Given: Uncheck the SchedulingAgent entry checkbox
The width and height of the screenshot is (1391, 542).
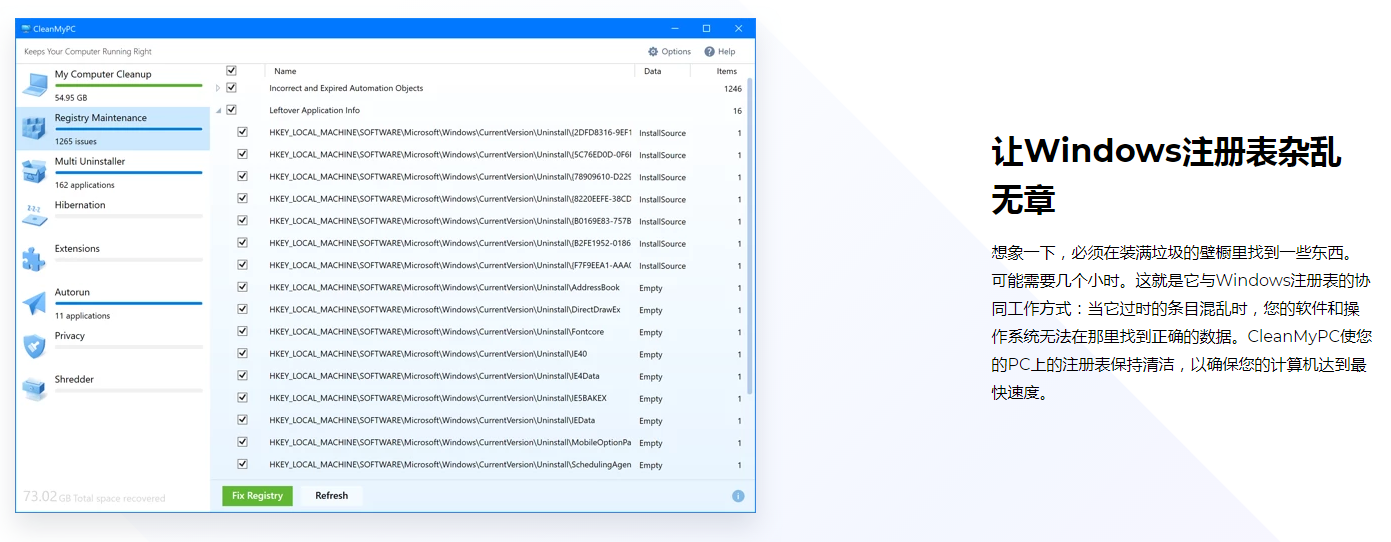Looking at the screenshot, I should 242,464.
